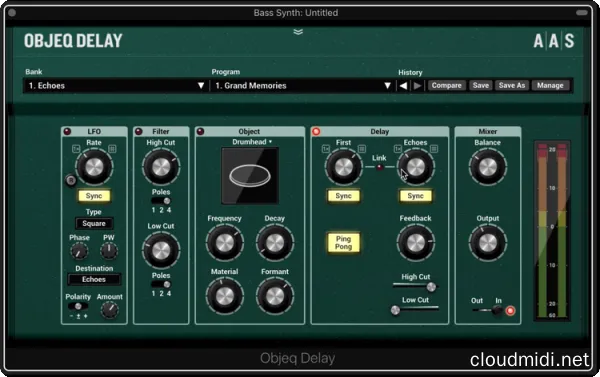The image size is (600, 377).
Task: Open the LFO Type dropdown showing Square
Action: tap(94, 224)
